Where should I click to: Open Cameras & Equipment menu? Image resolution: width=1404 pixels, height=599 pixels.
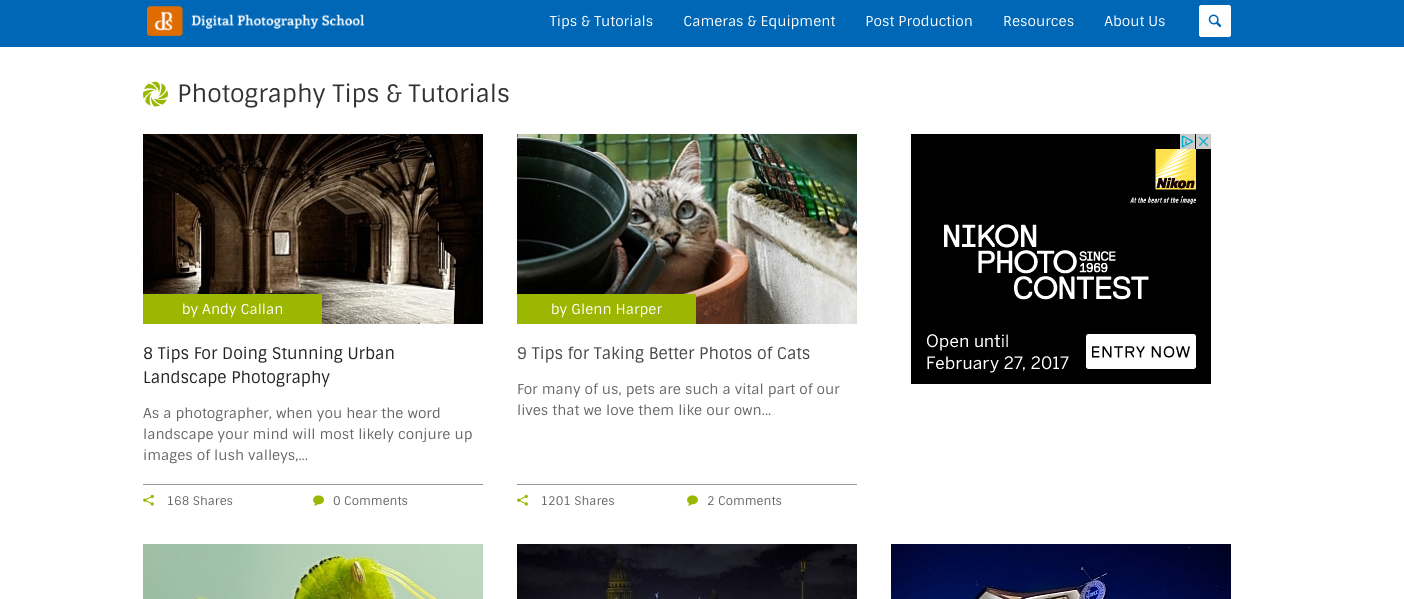click(x=759, y=21)
